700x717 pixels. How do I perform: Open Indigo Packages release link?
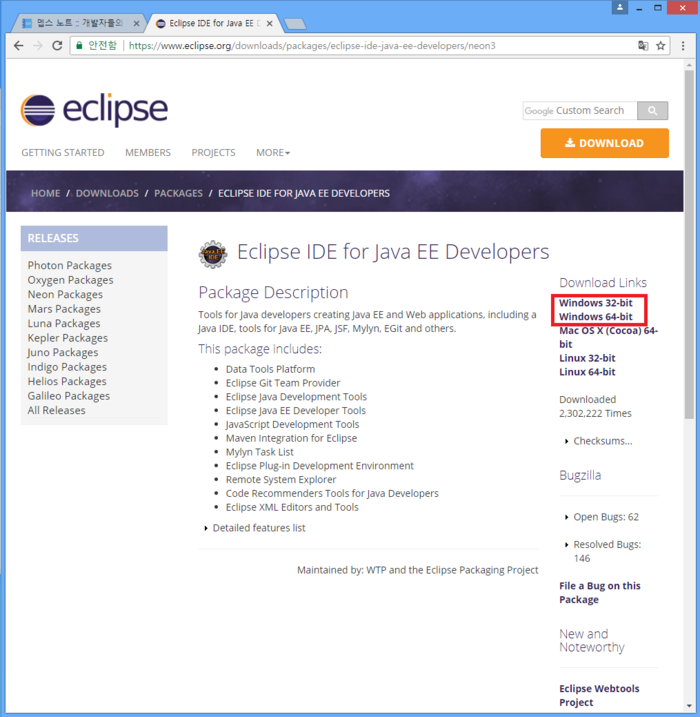click(67, 367)
